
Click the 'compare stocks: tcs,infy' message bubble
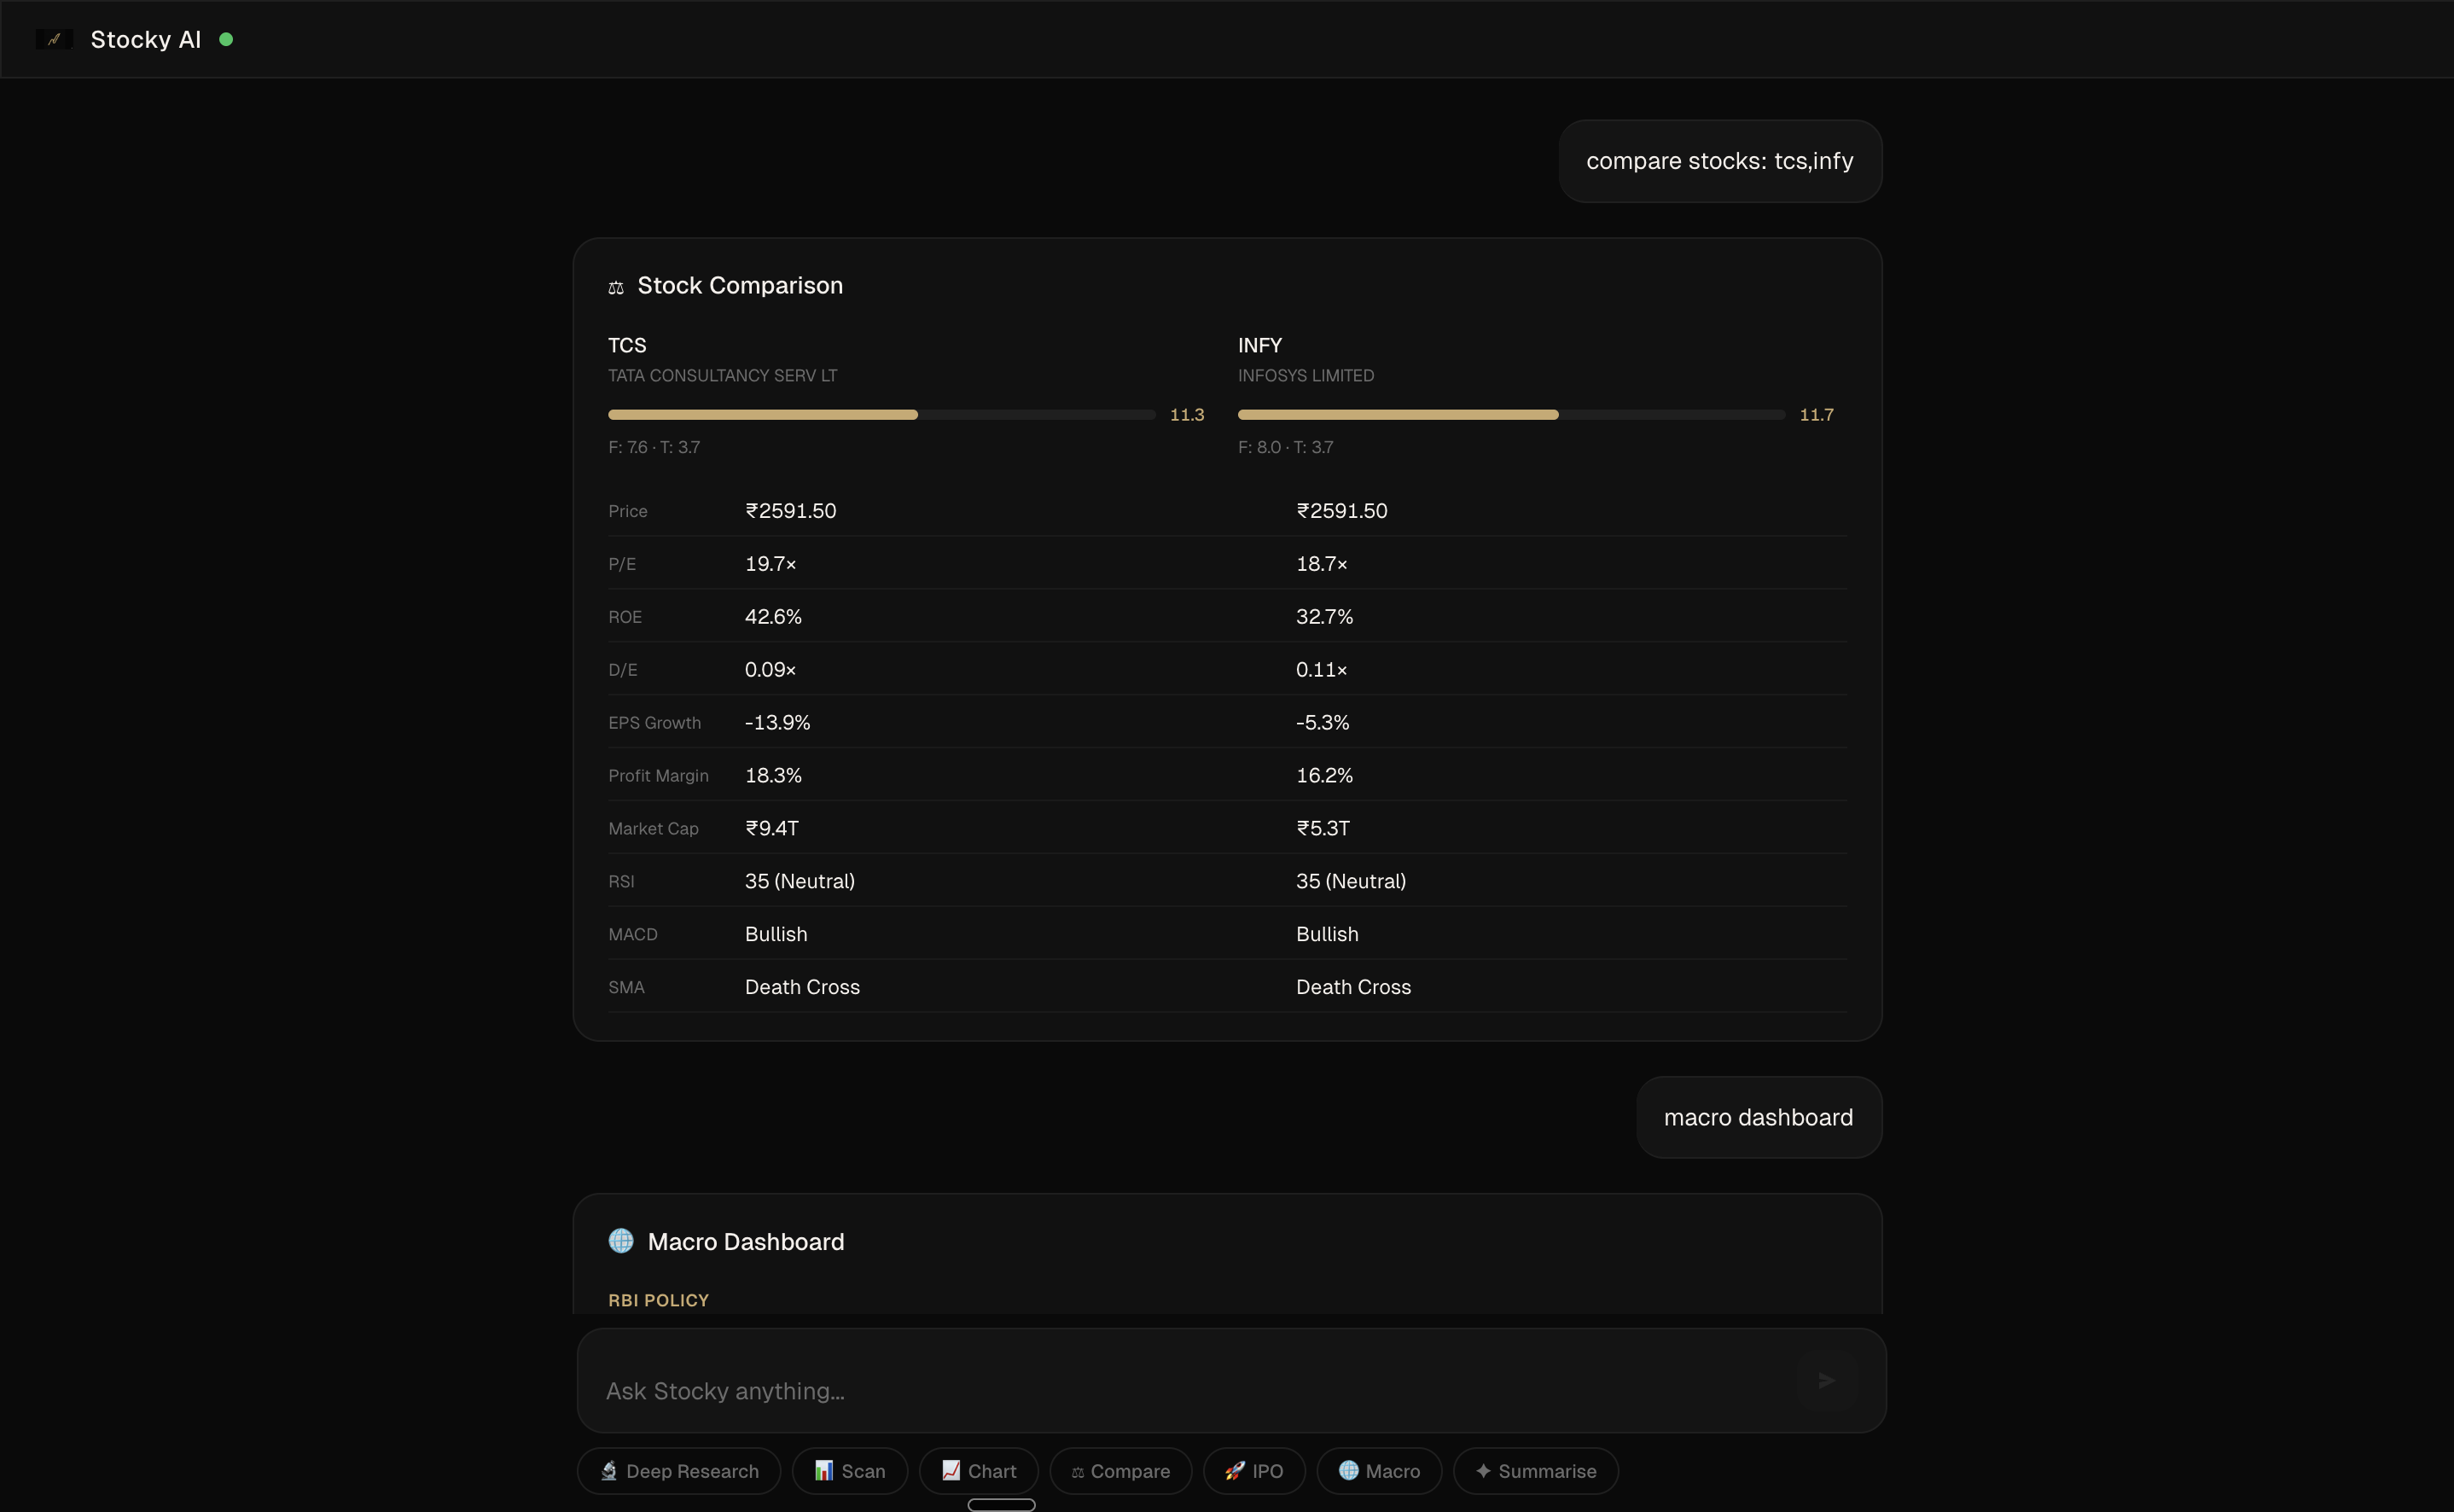pos(1719,161)
